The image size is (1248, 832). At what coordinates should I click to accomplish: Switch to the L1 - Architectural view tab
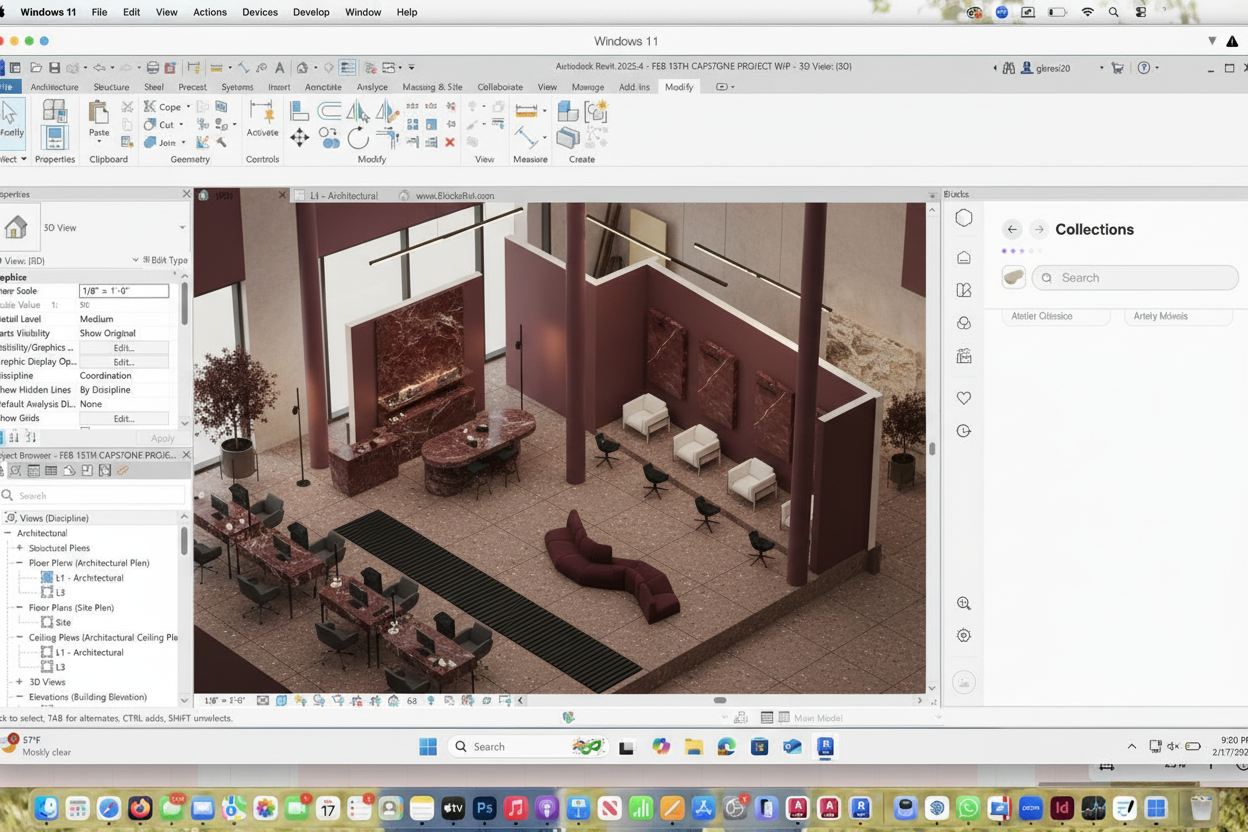coord(343,196)
